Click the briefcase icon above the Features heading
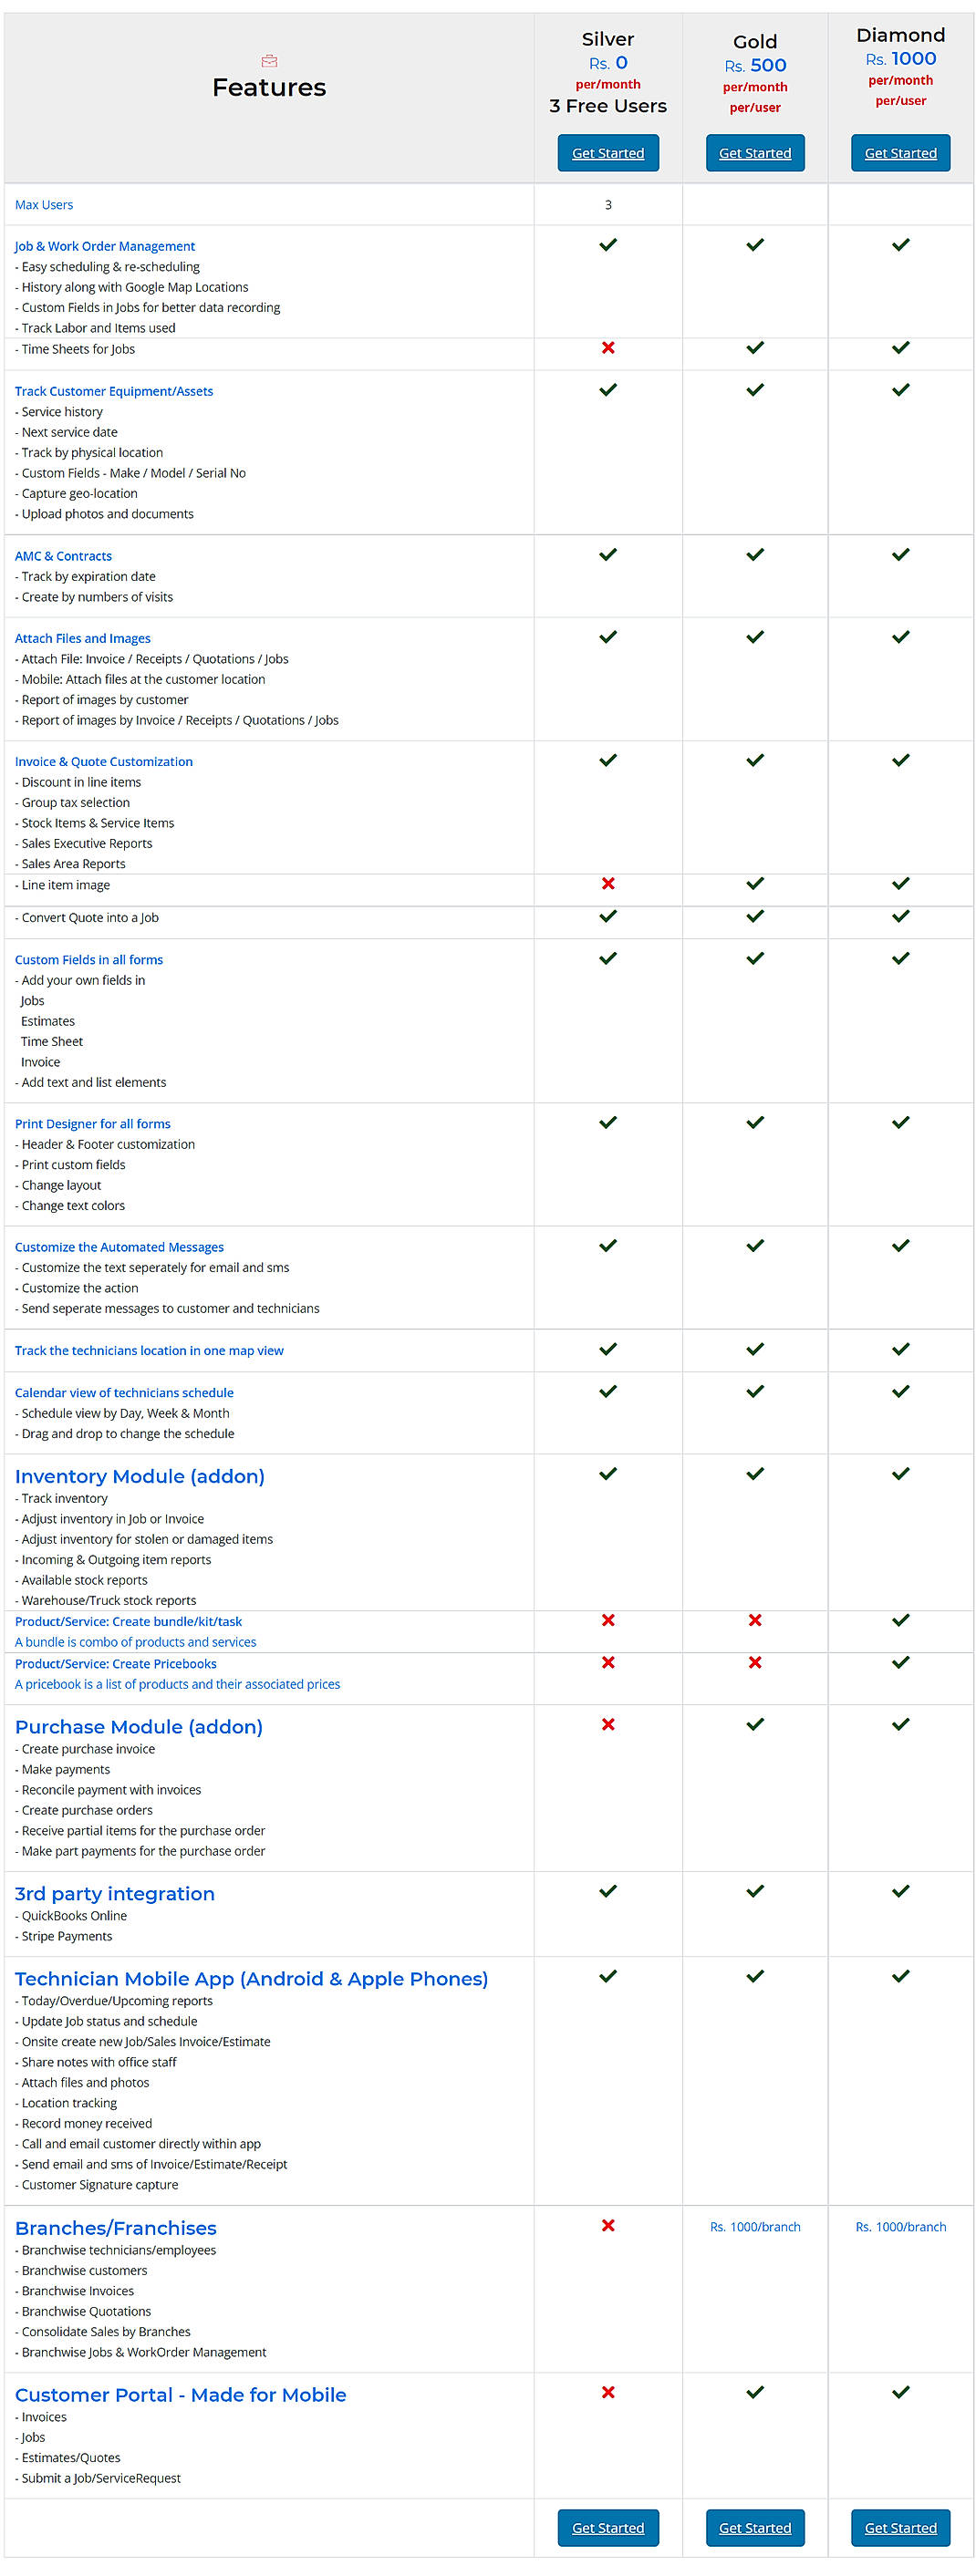Viewport: 976px width, 2576px height. pos(269,61)
